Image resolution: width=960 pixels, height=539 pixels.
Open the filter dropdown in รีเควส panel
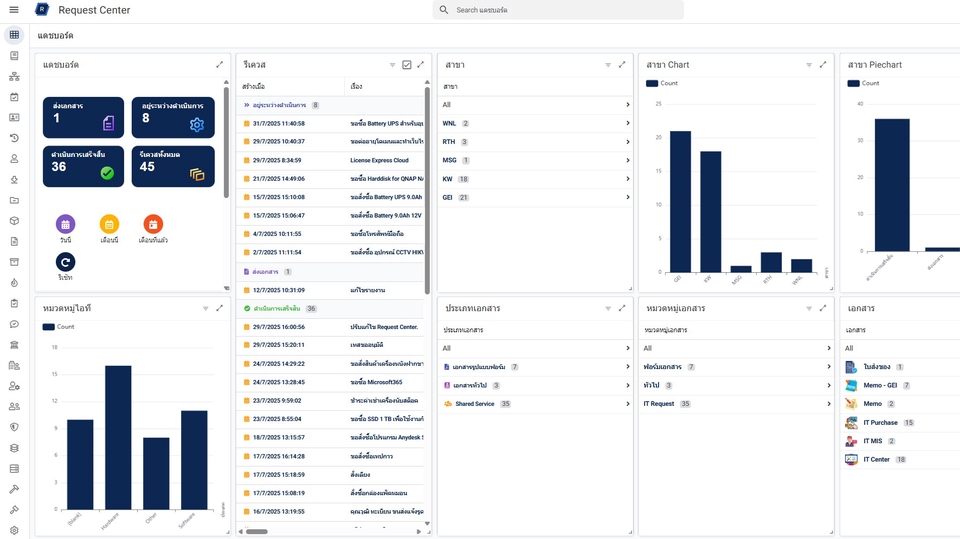[393, 65]
